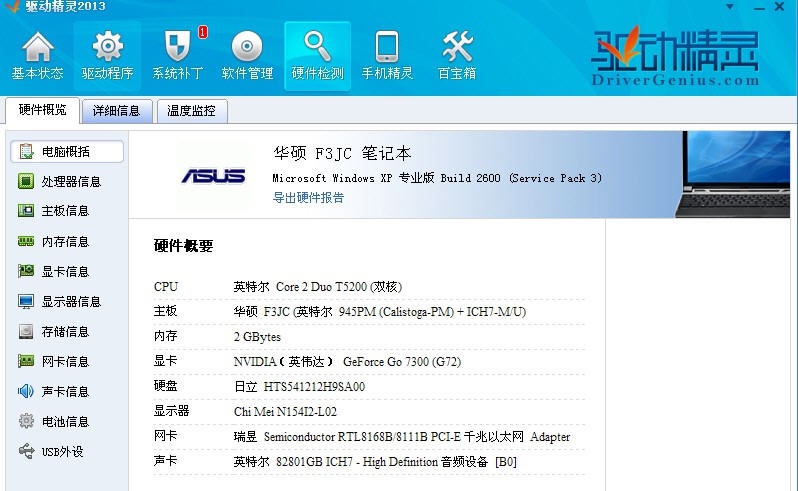798x491 pixels.
Task: Click the 945PM (Calistoga-PM) motherboard value
Action: (x=380, y=311)
